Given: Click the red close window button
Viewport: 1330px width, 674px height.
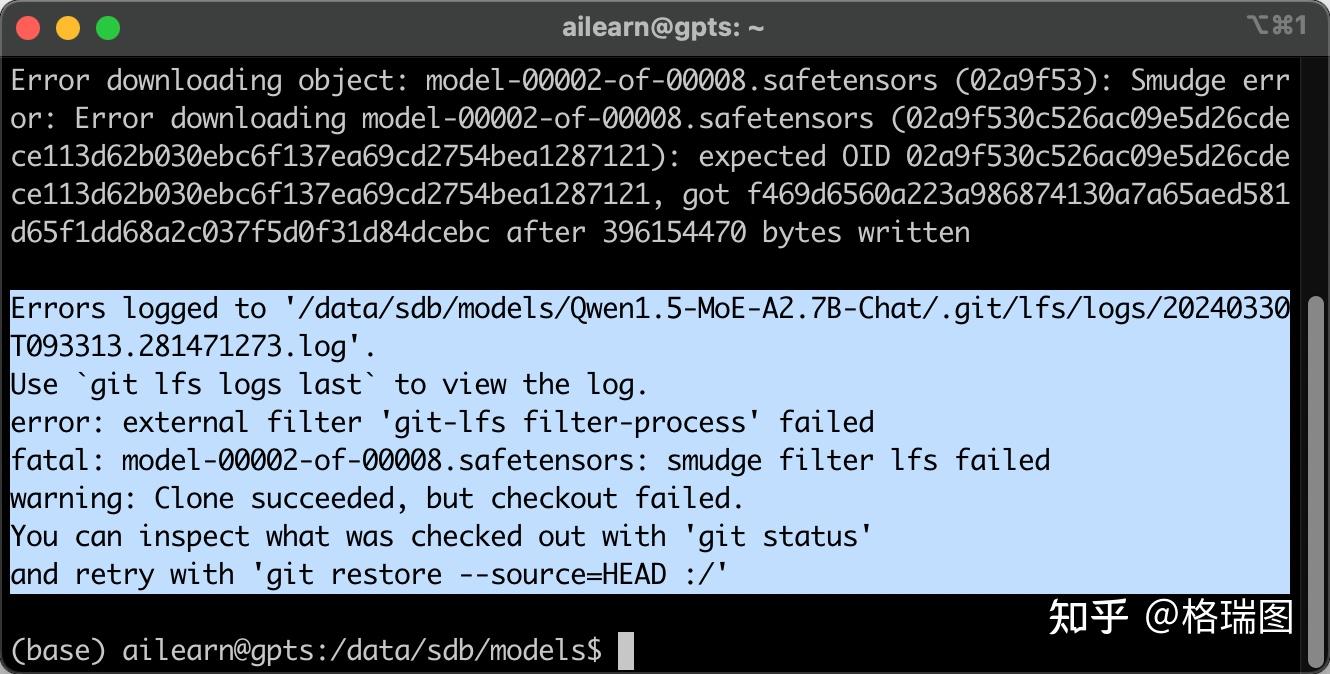Looking at the screenshot, I should click(x=28, y=28).
